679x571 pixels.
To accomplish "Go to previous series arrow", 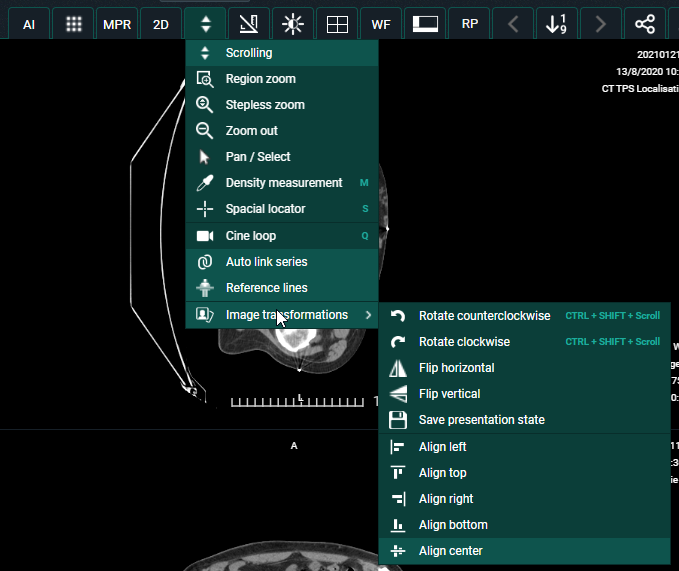I will (x=513, y=24).
